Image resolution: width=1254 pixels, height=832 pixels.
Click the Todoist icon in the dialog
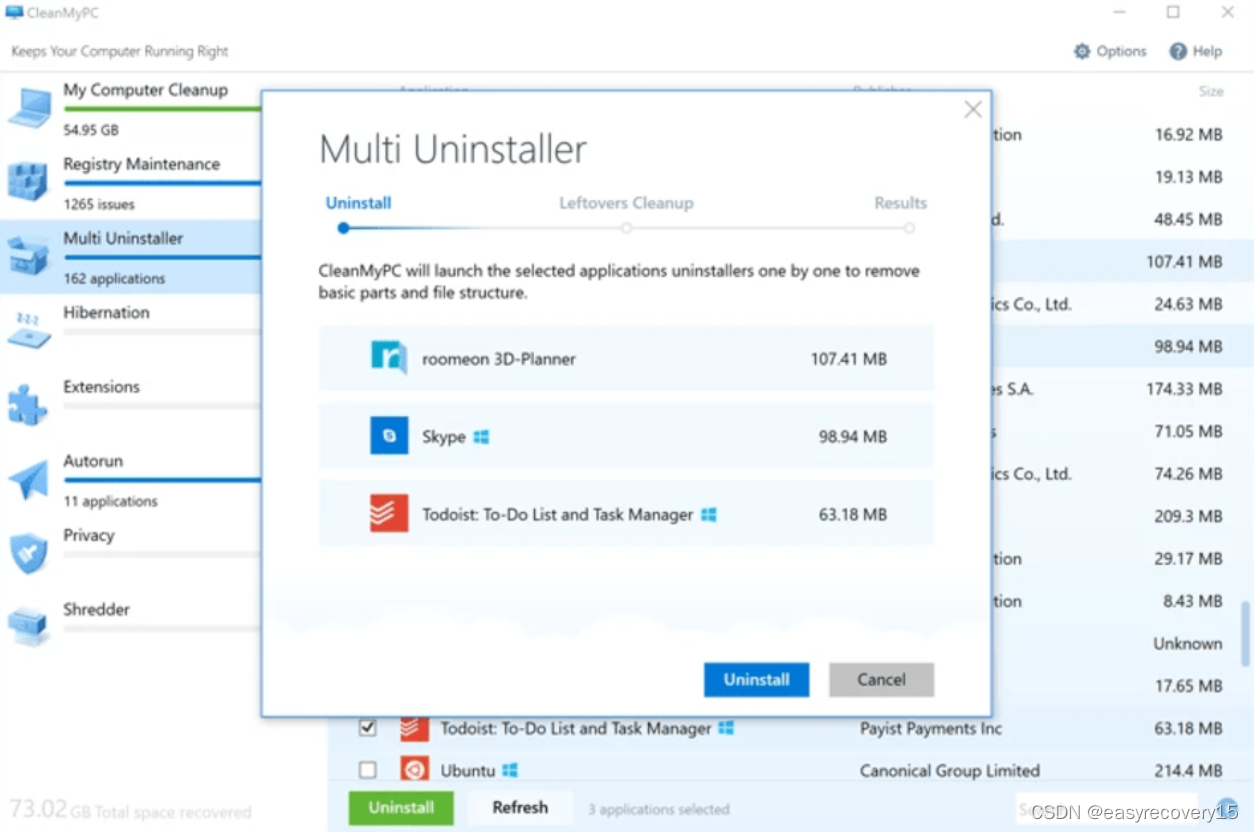[x=389, y=514]
